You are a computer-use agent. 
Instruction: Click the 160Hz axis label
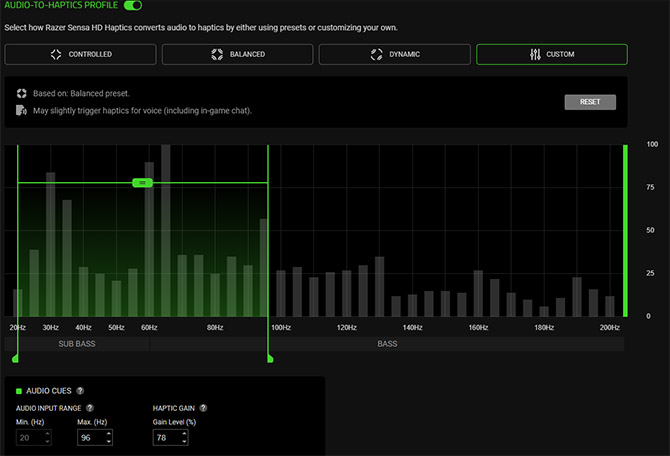pyautogui.click(x=478, y=327)
